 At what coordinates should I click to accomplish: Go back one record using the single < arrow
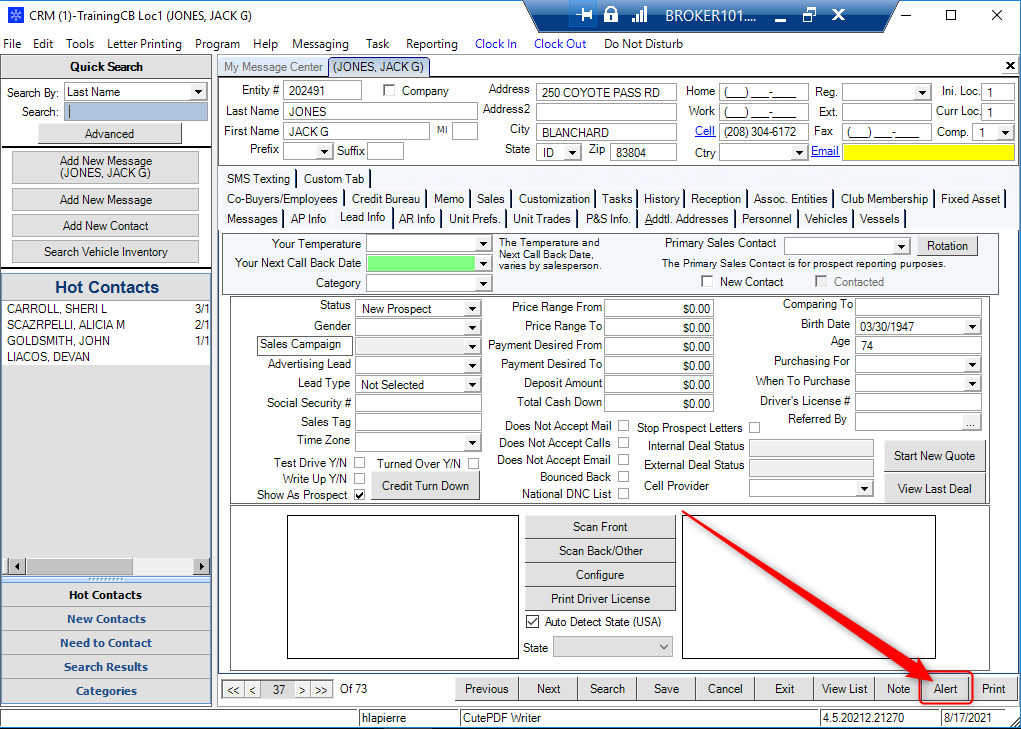(x=253, y=690)
